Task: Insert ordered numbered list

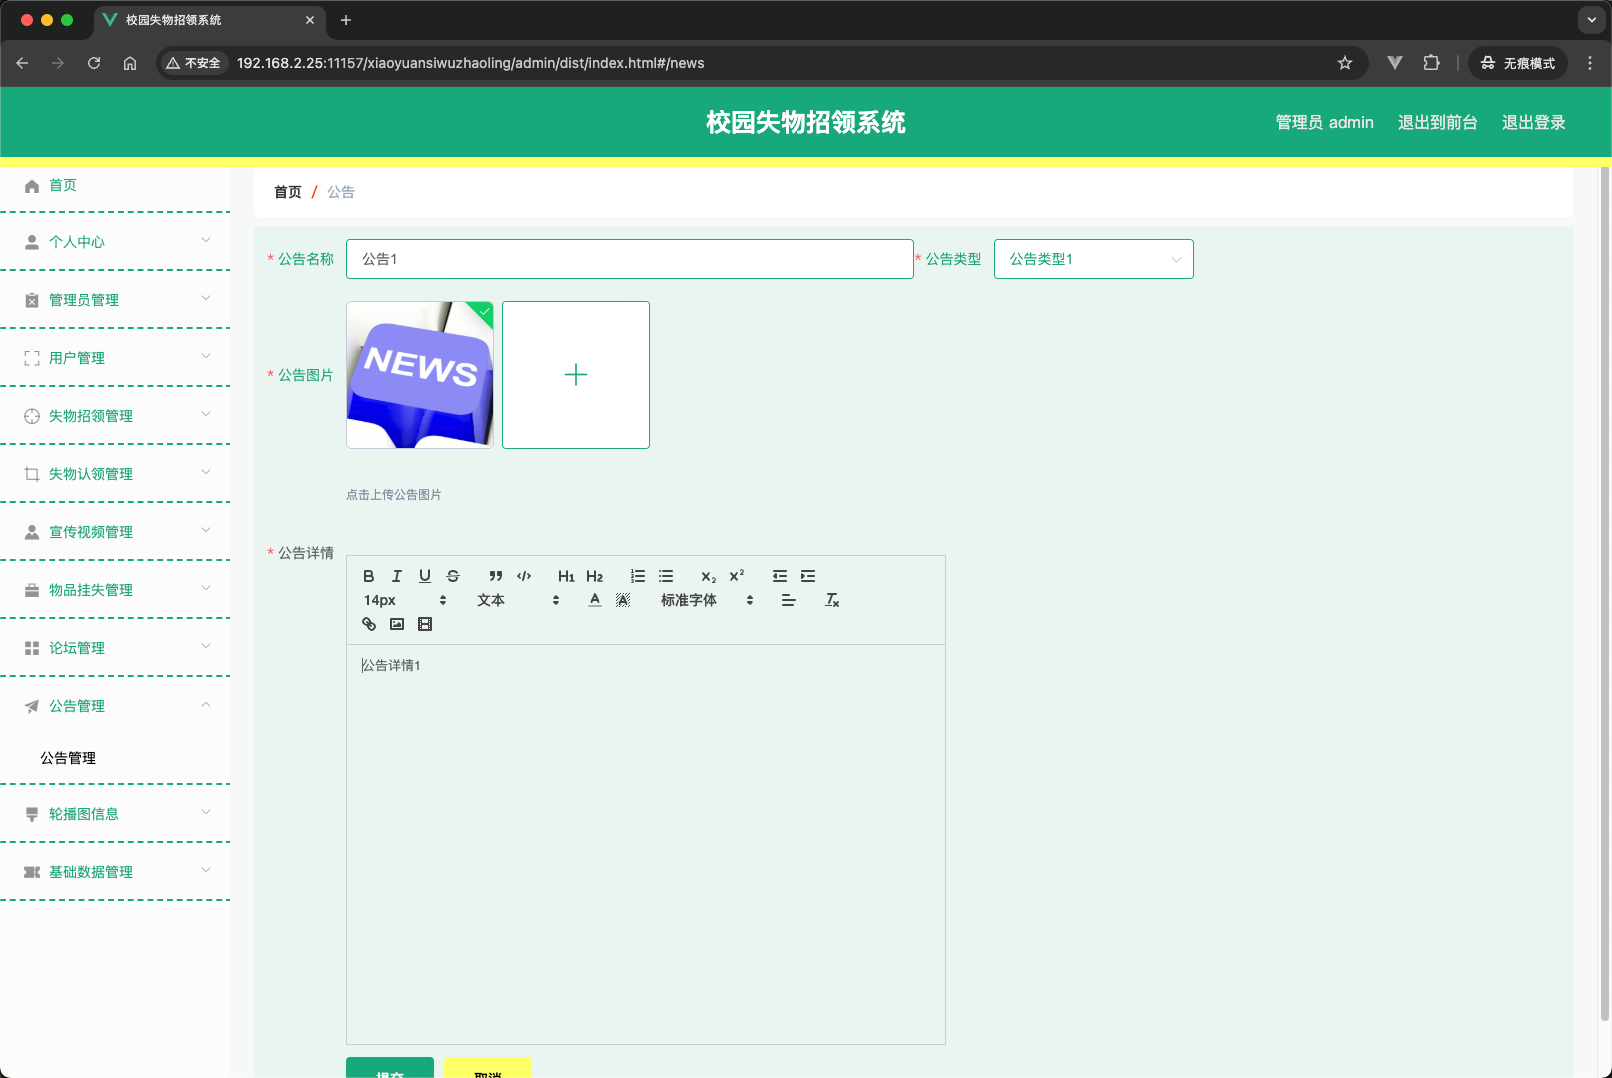Action: pyautogui.click(x=638, y=576)
